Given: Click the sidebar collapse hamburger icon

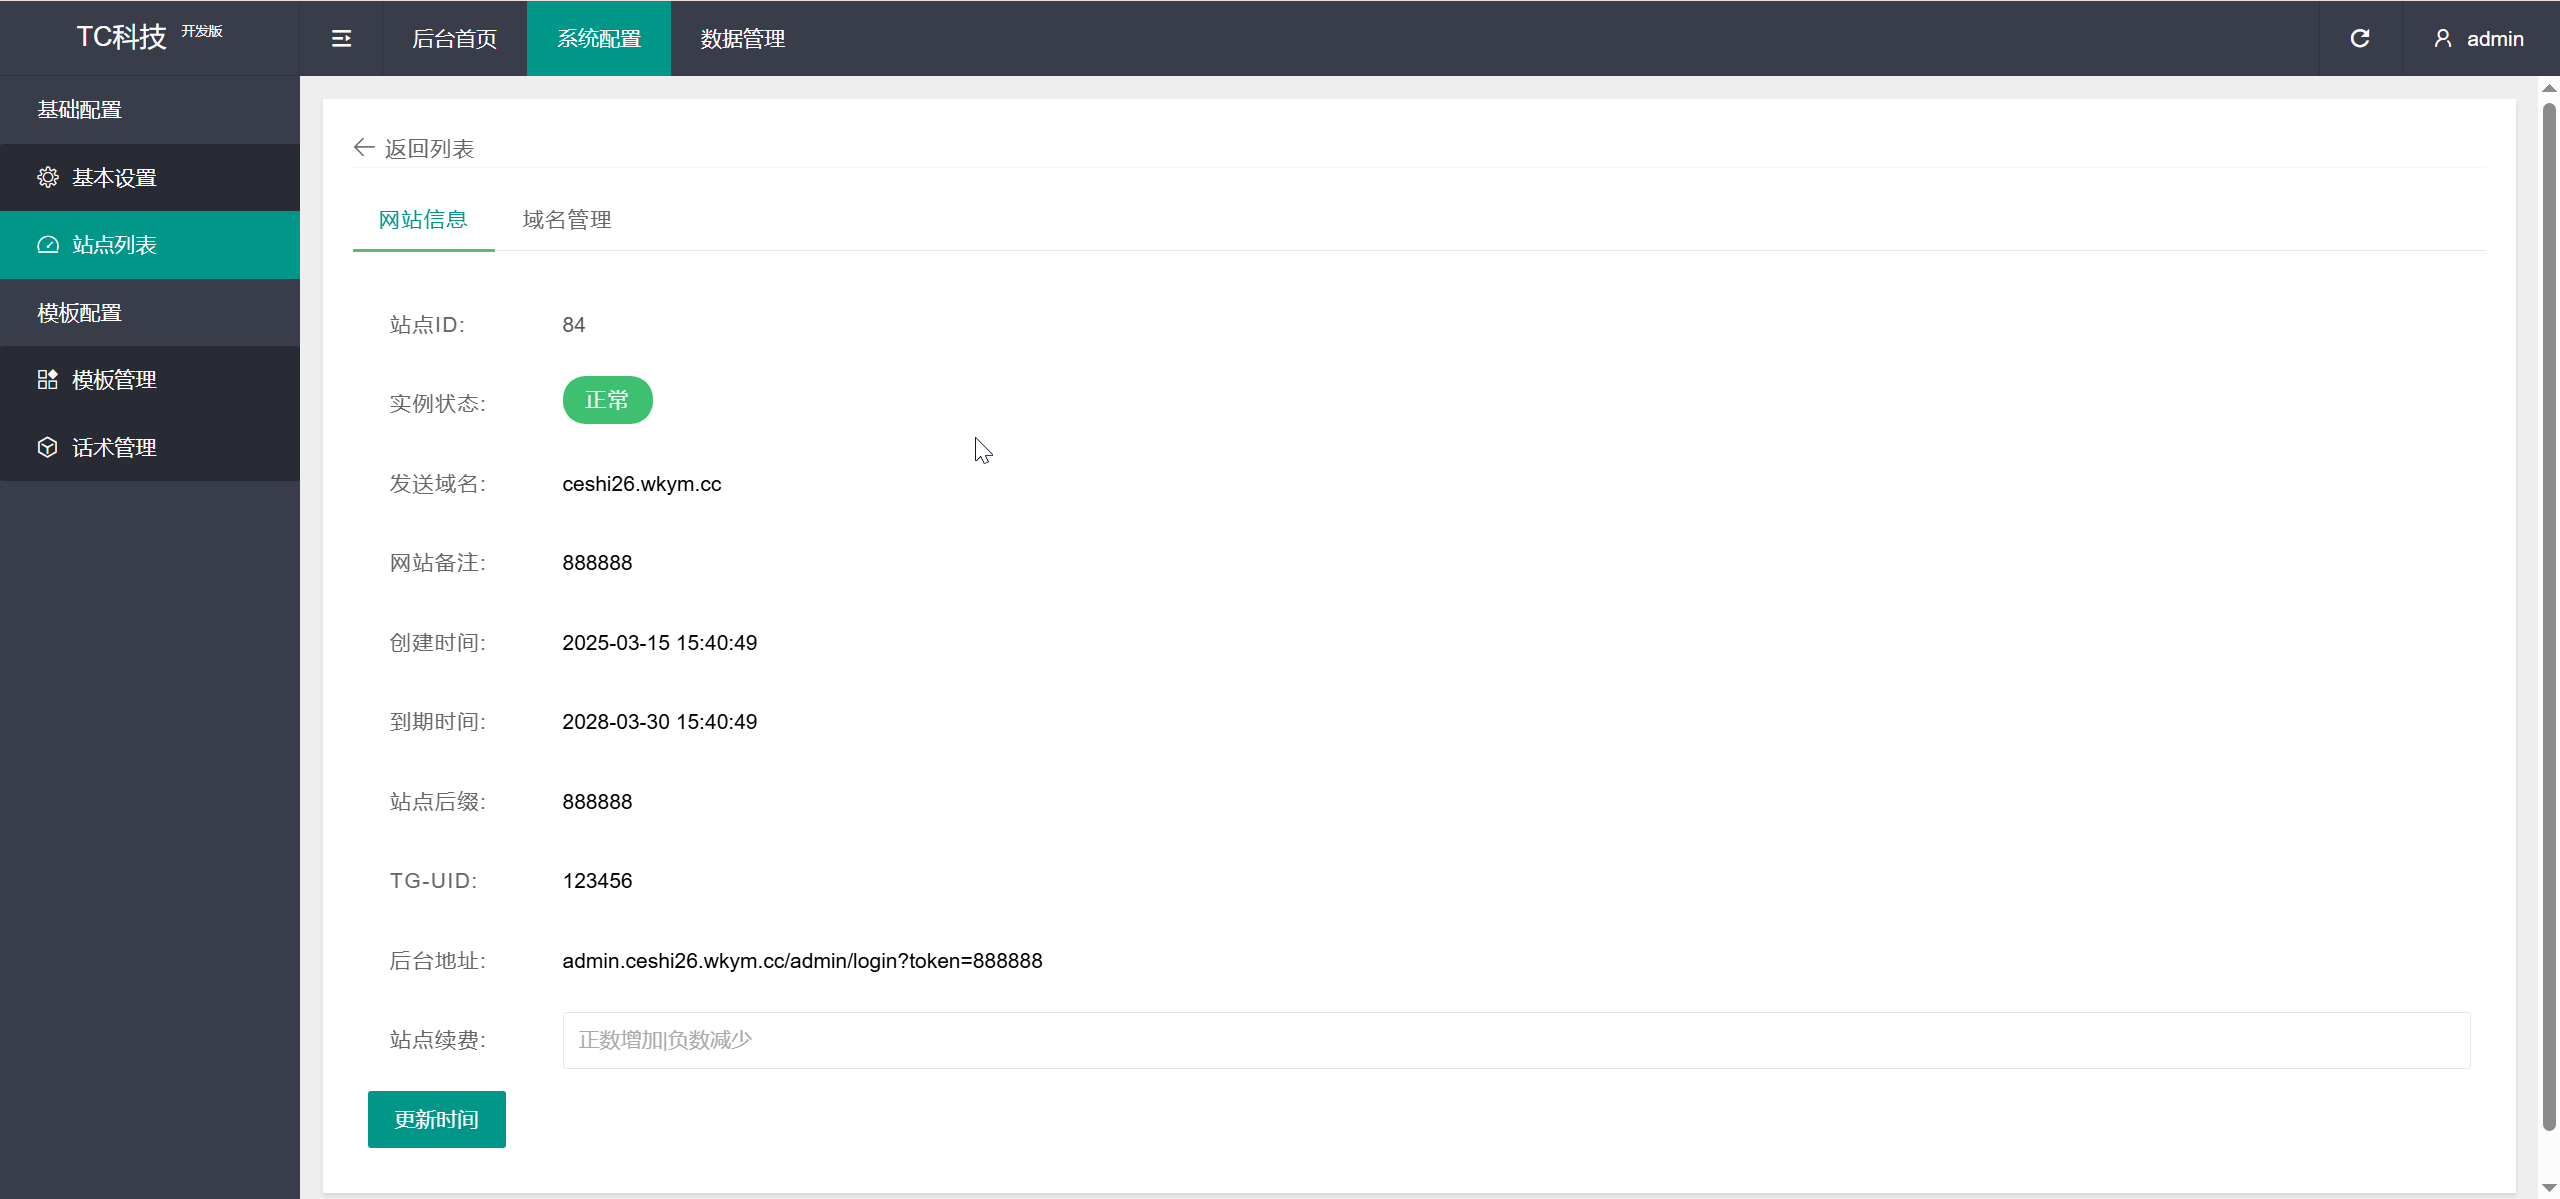Looking at the screenshot, I should [x=341, y=39].
